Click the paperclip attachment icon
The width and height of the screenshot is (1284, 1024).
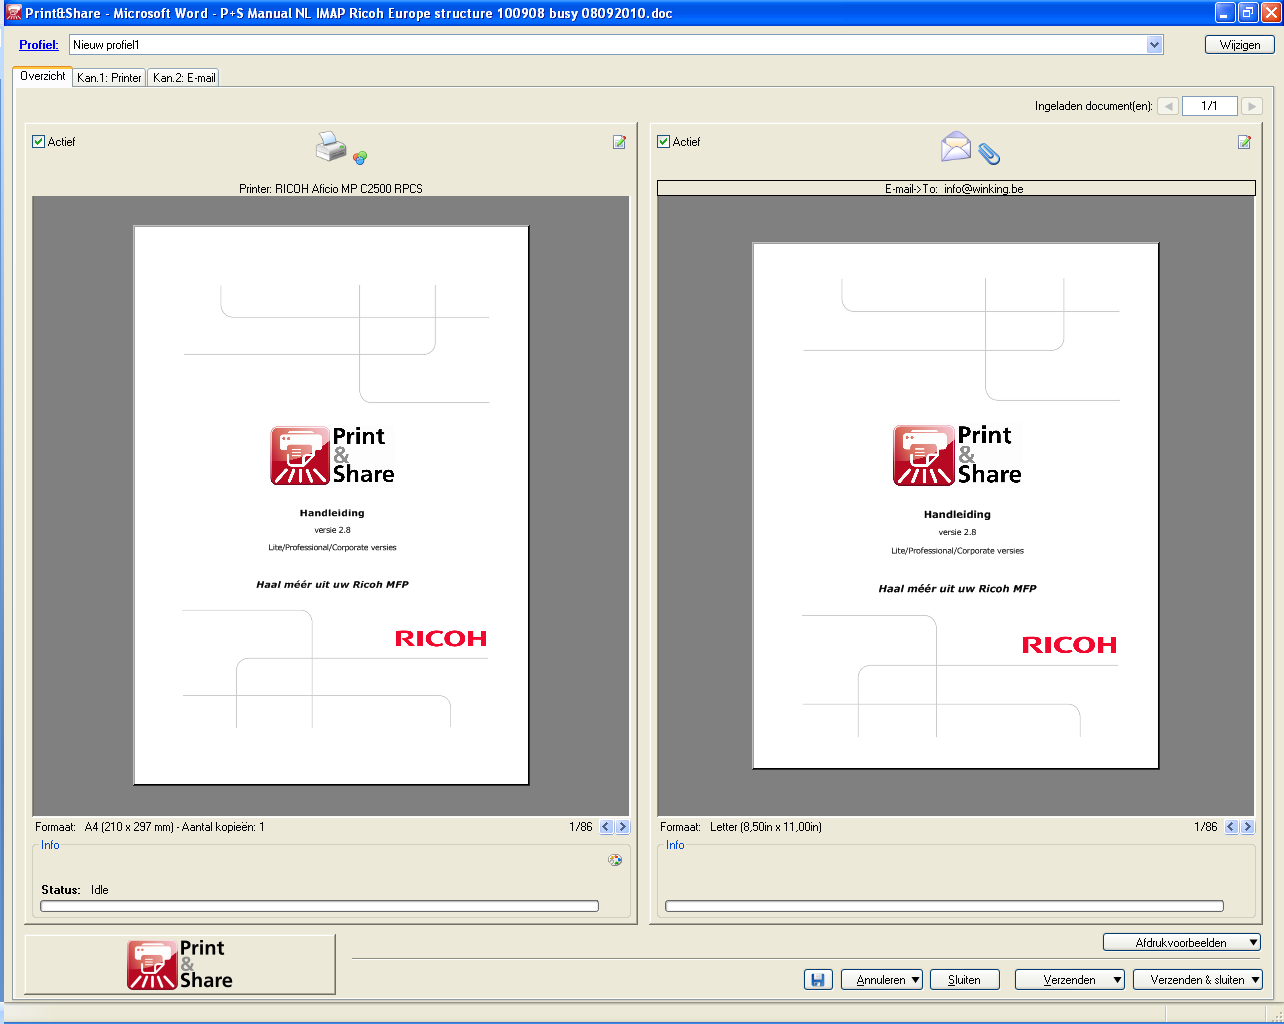(x=989, y=153)
